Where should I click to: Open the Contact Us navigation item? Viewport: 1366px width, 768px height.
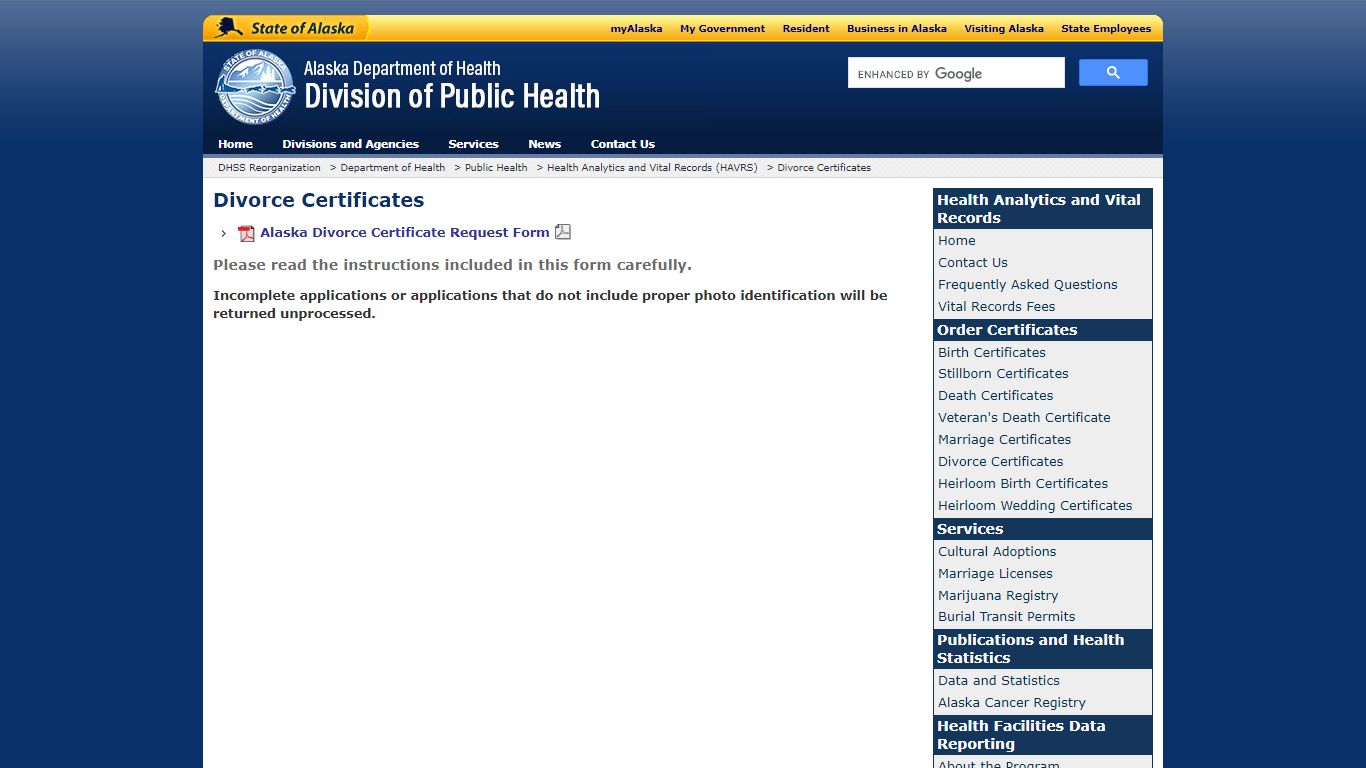(622, 144)
